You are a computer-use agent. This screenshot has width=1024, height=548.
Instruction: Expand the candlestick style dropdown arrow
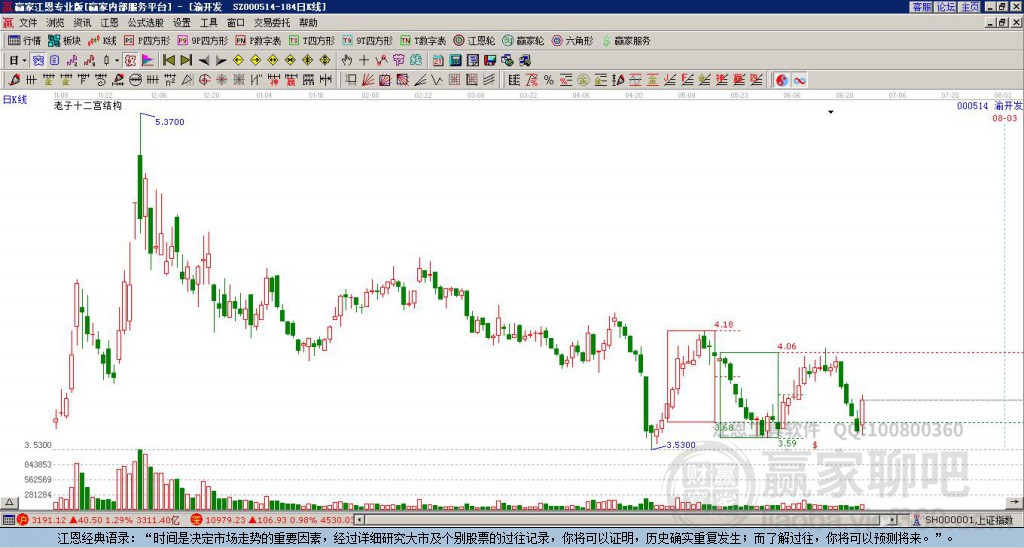tap(118, 61)
